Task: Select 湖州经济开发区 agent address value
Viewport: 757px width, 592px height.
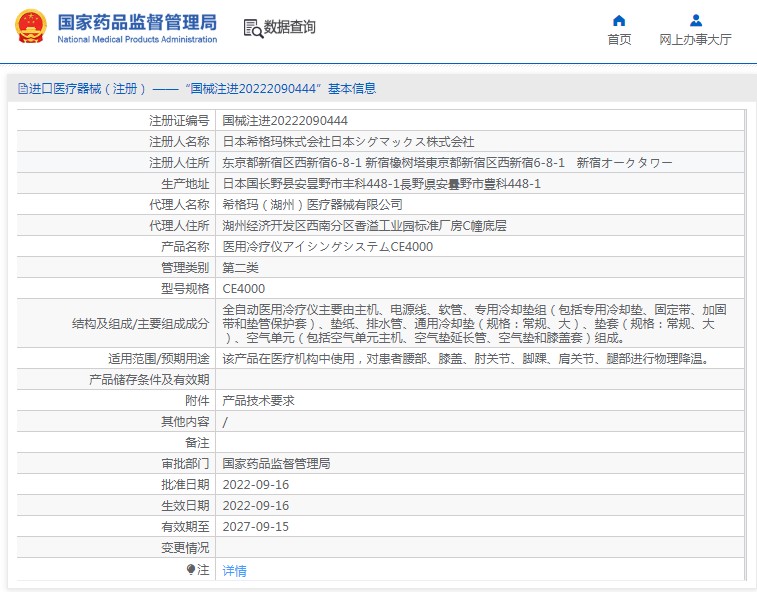Action: point(364,226)
